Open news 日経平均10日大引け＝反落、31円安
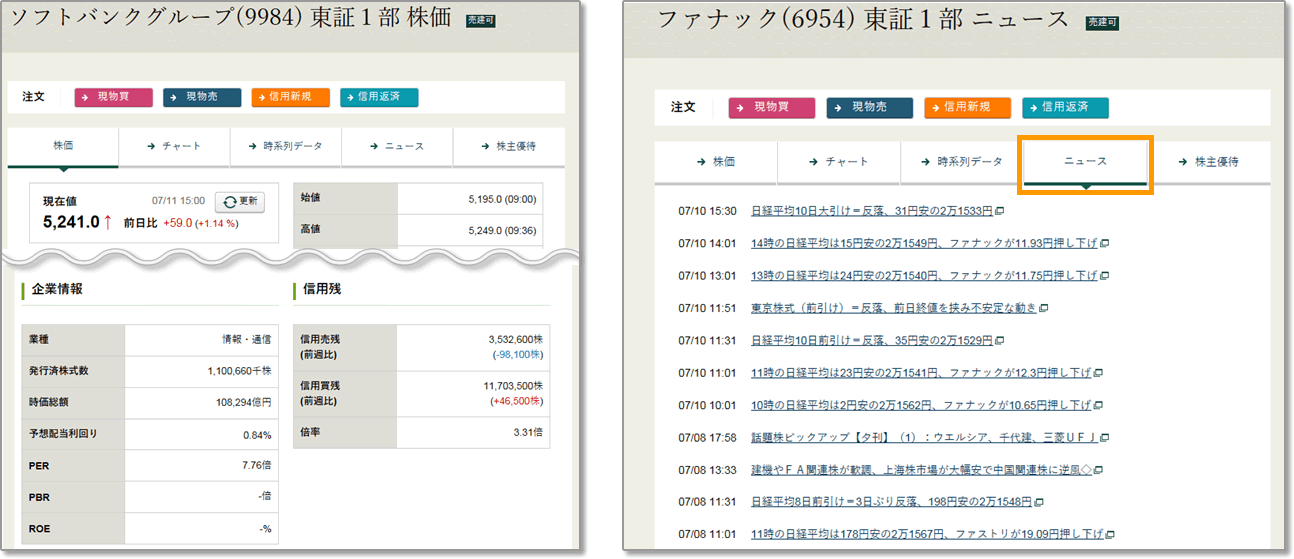This screenshot has height=559, width=1294. point(871,211)
